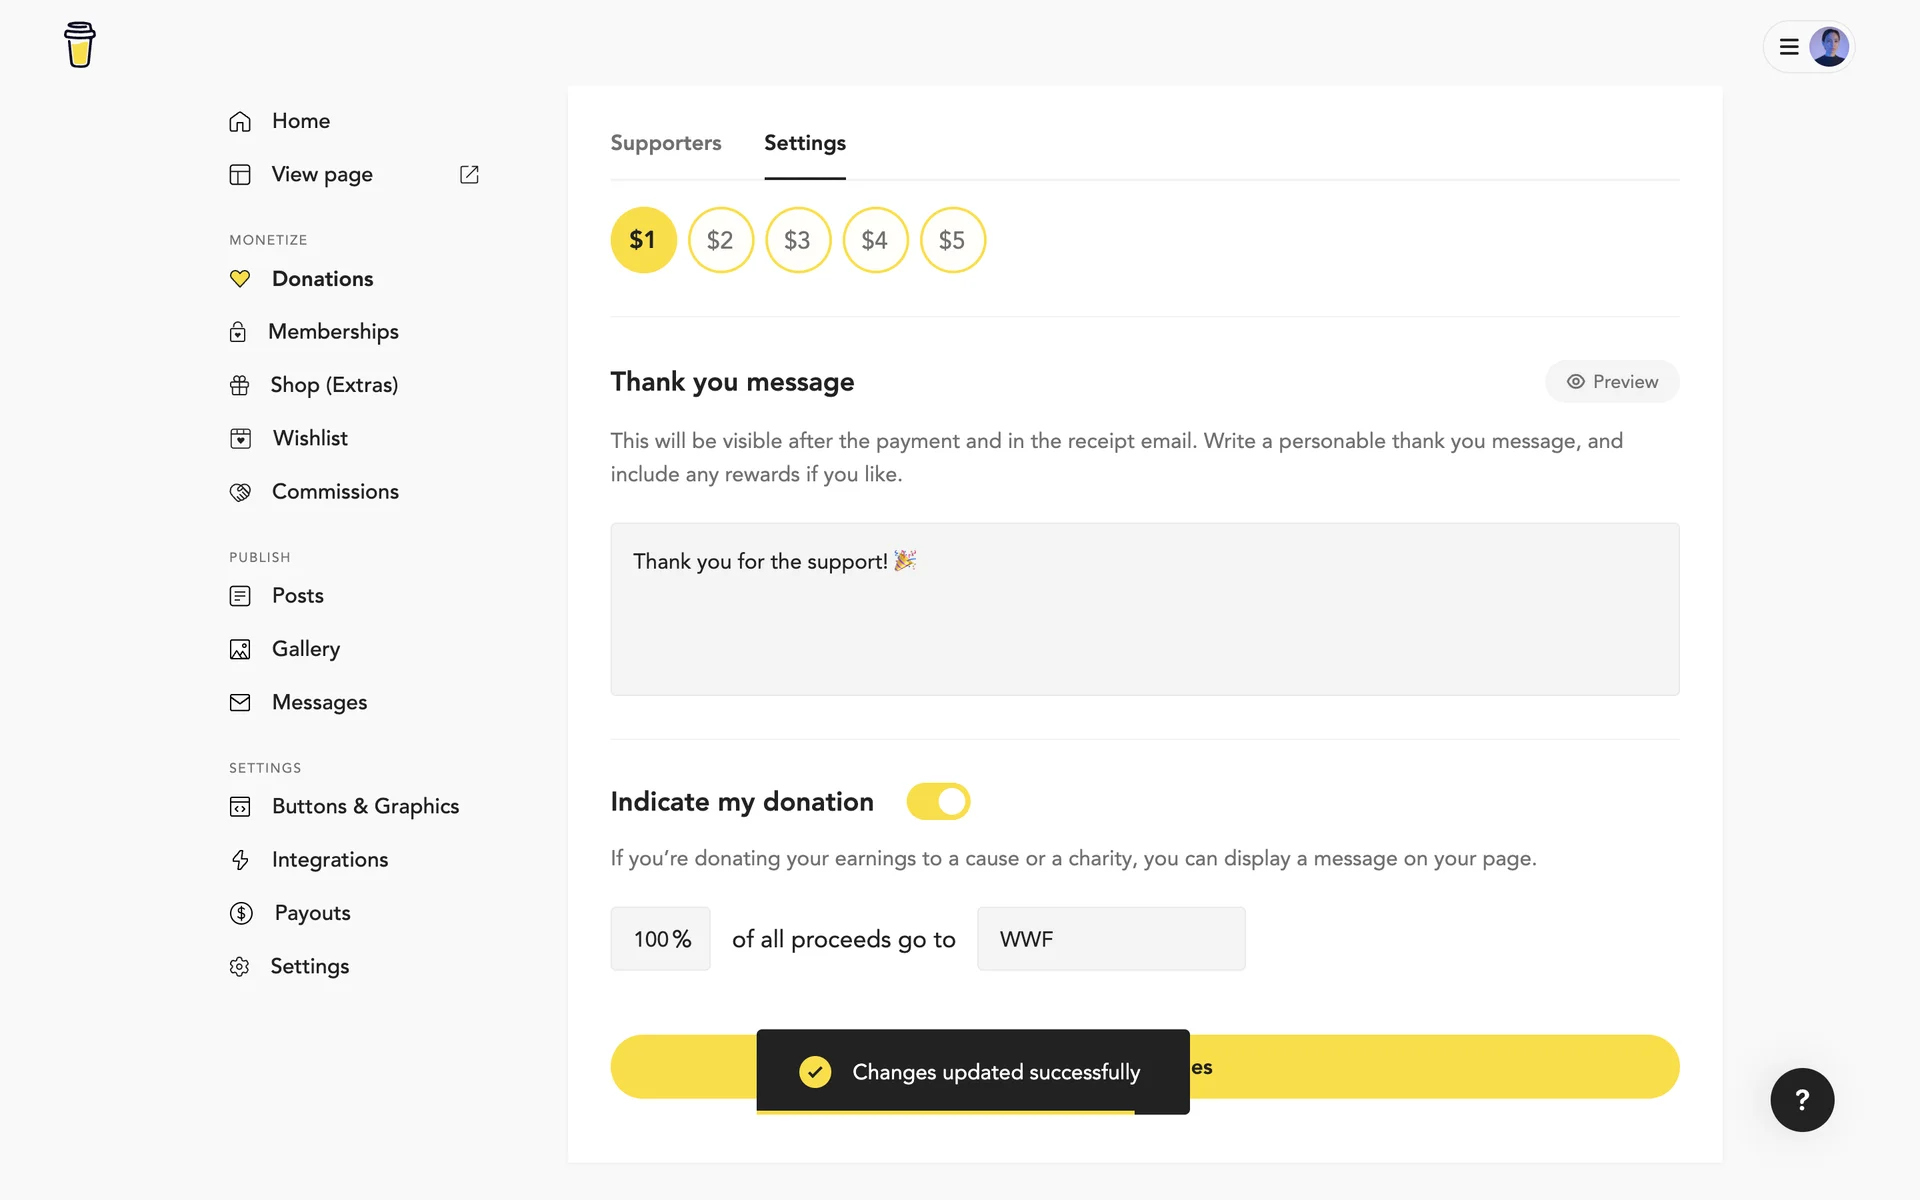Open Payouts in the sidebar
The image size is (1920, 1200).
click(x=312, y=913)
